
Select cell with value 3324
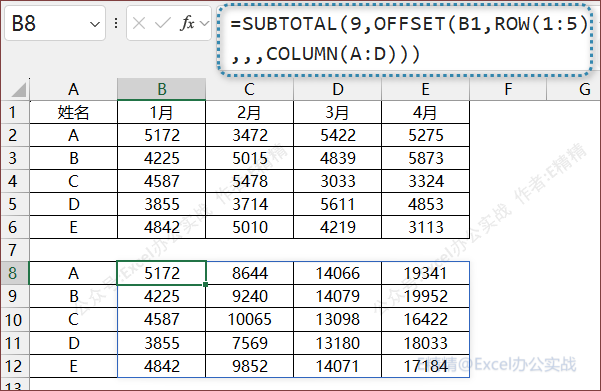pyautogui.click(x=425, y=181)
